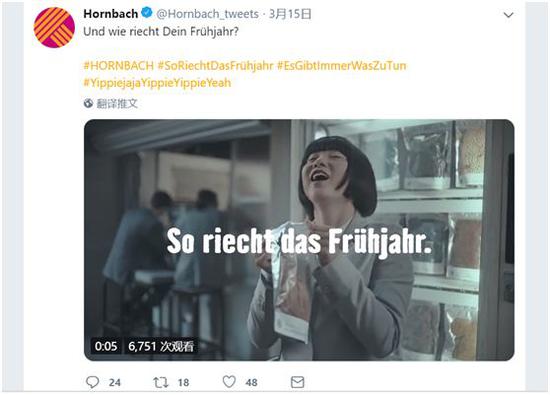Open the 3月15日 tweet date link
550x395 pixels.
[x=290, y=14]
